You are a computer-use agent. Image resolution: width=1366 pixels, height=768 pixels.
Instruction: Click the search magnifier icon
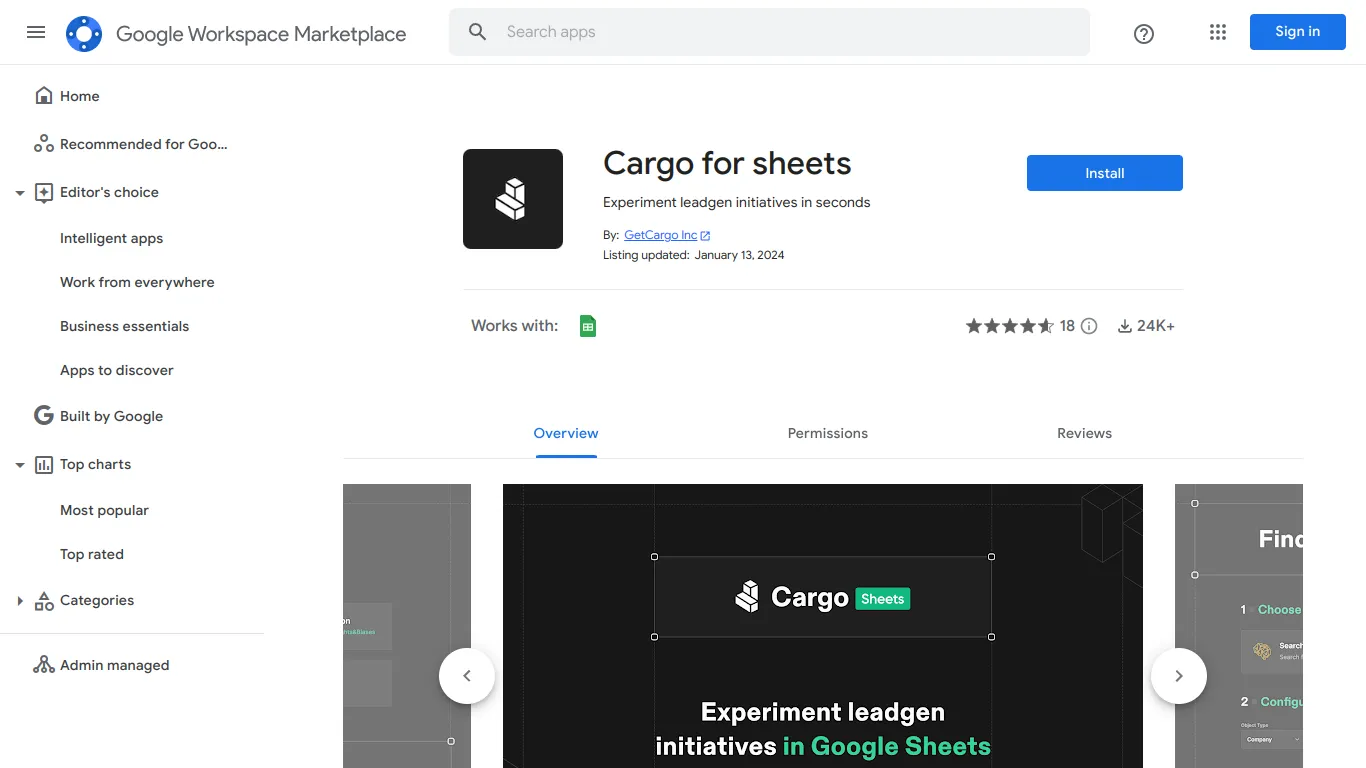[478, 32]
